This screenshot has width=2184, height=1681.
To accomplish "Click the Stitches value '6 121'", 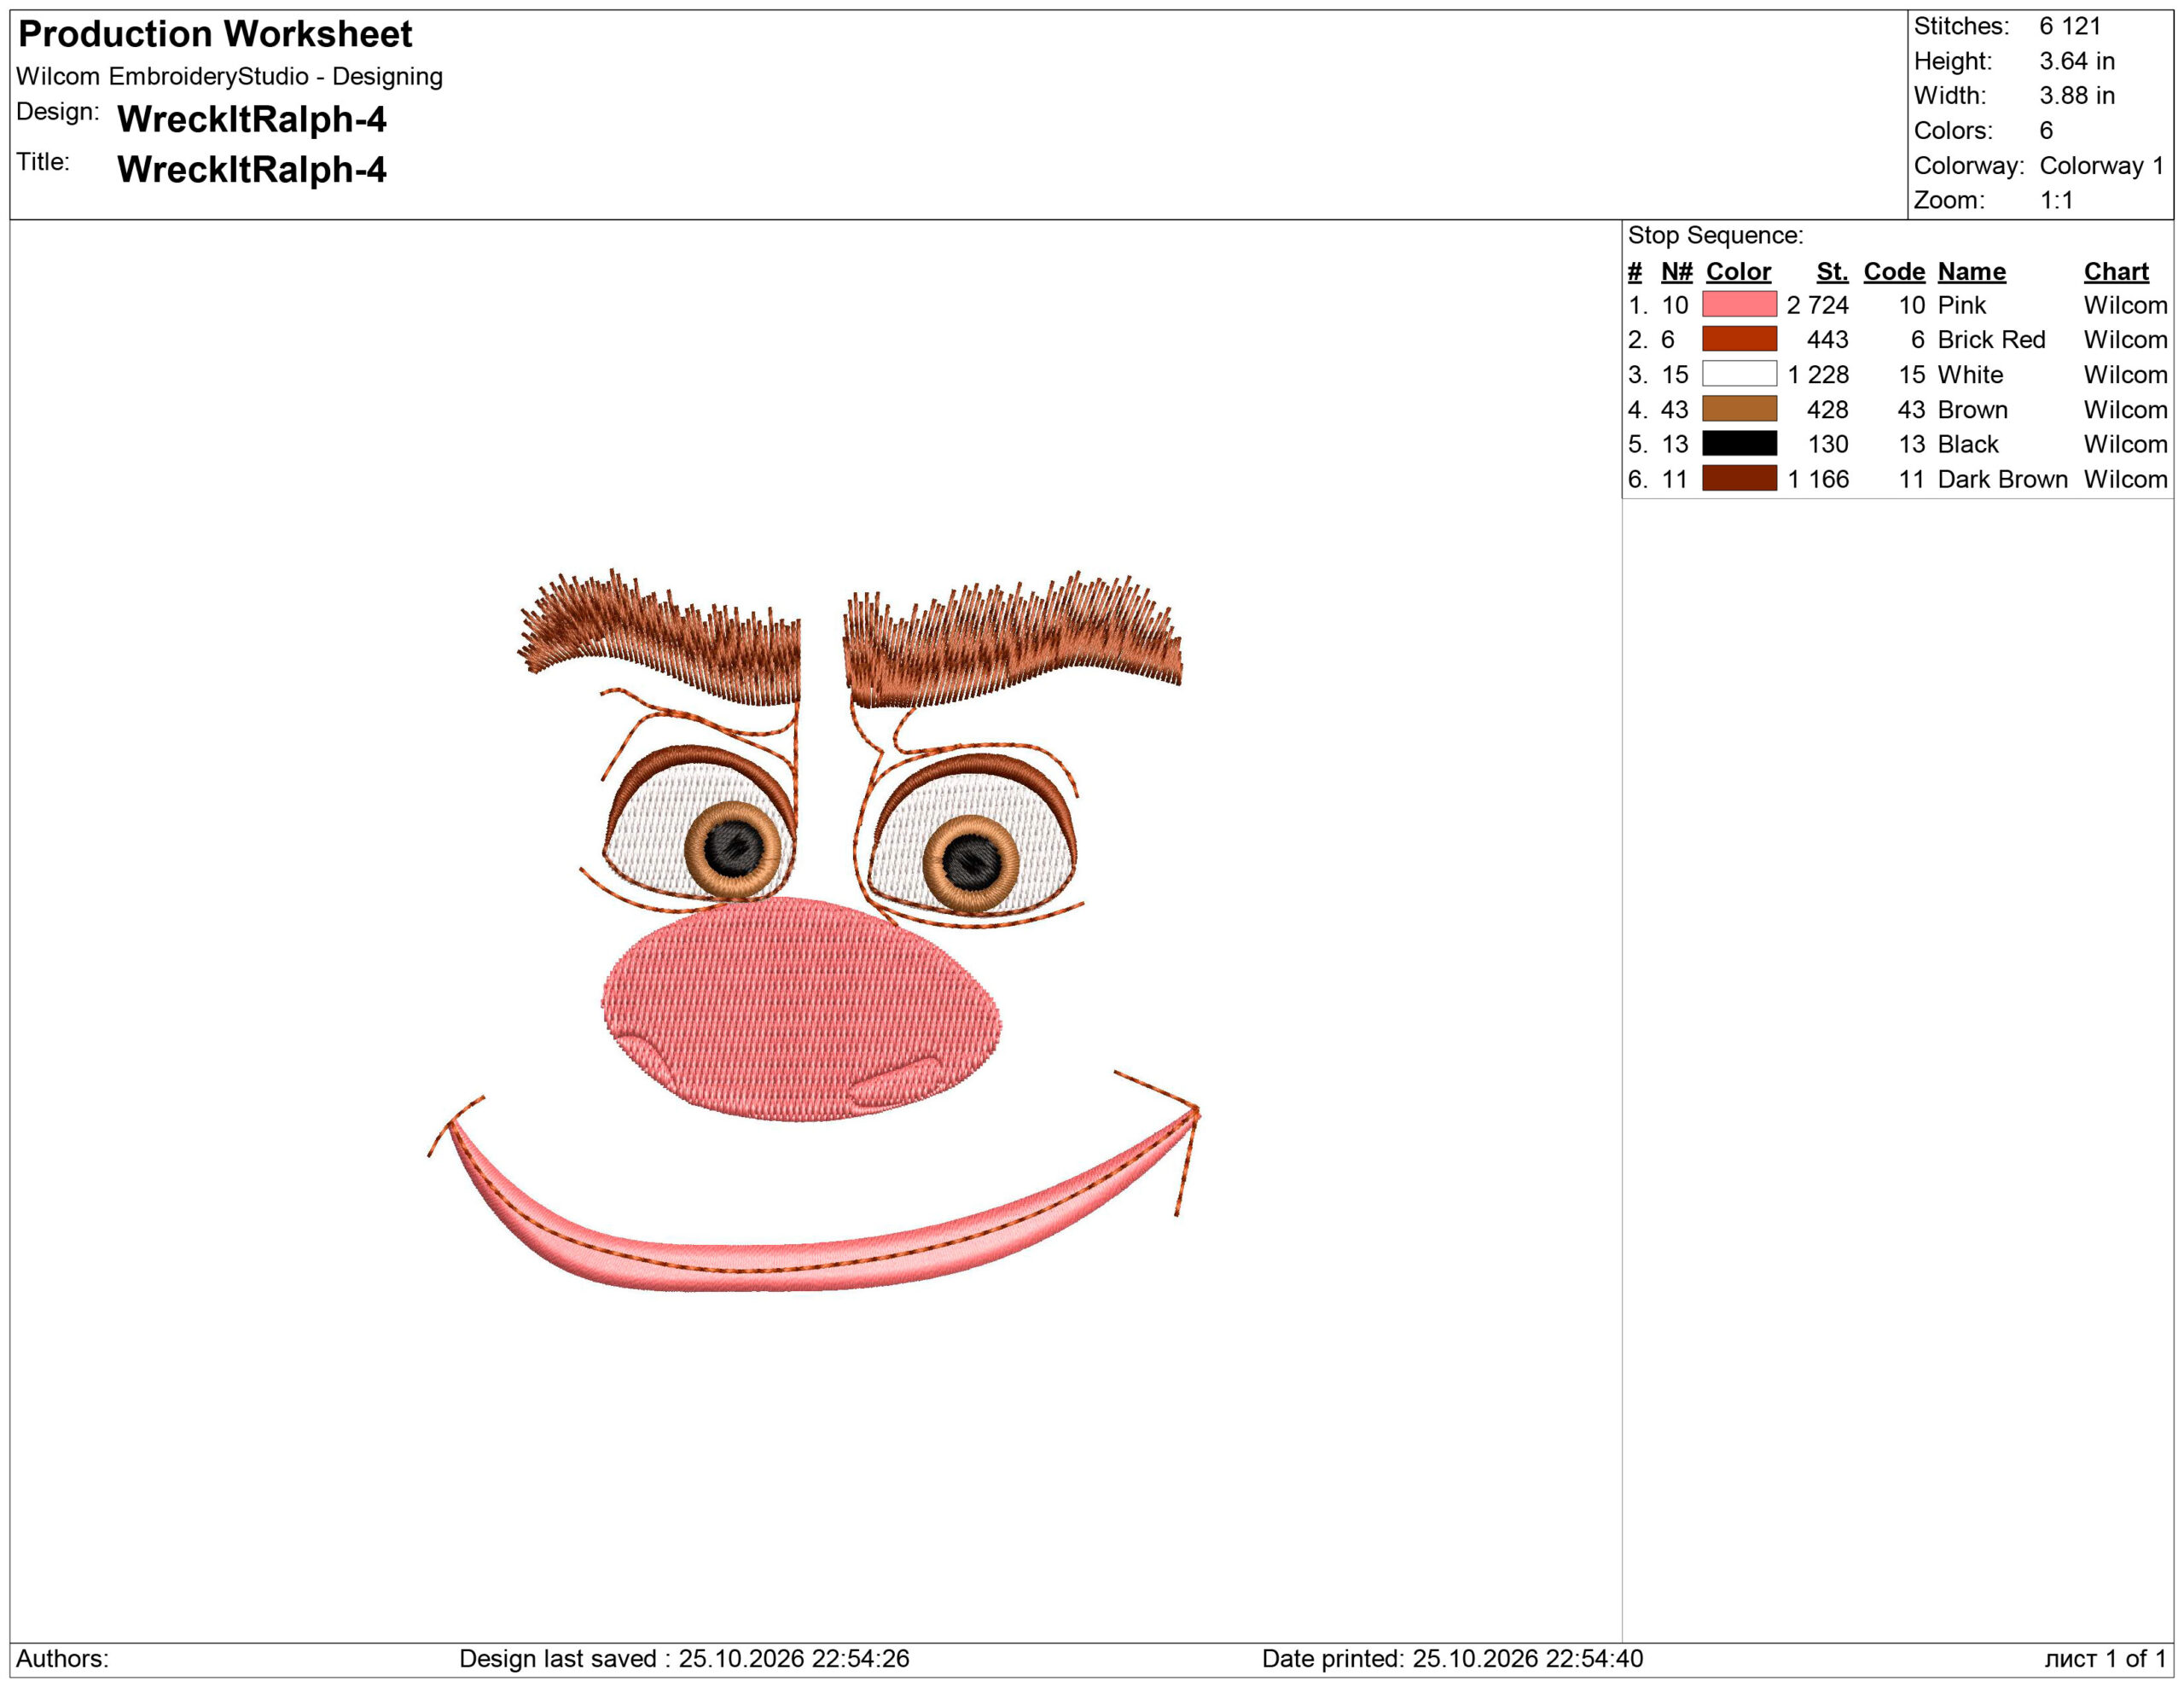I will pos(2070,26).
